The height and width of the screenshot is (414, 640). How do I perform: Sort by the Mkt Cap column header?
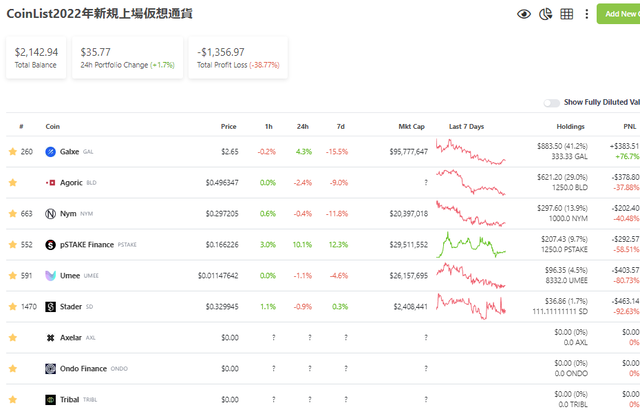pyautogui.click(x=411, y=127)
